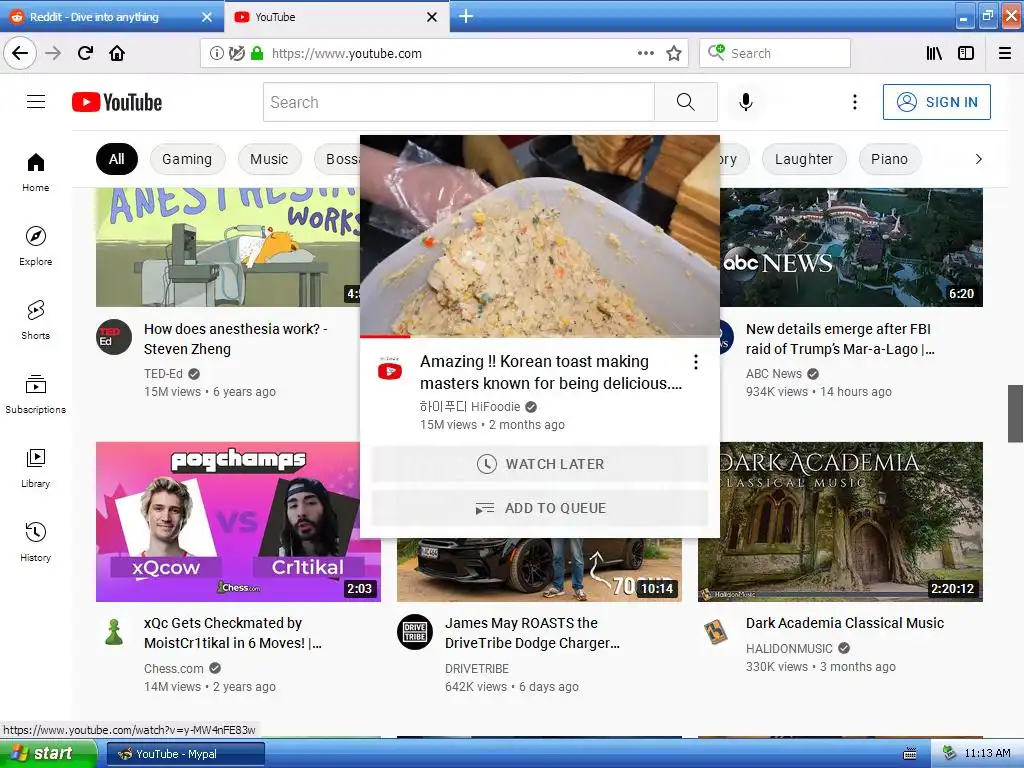Open the YouTube guide hamburger menu

pos(36,102)
